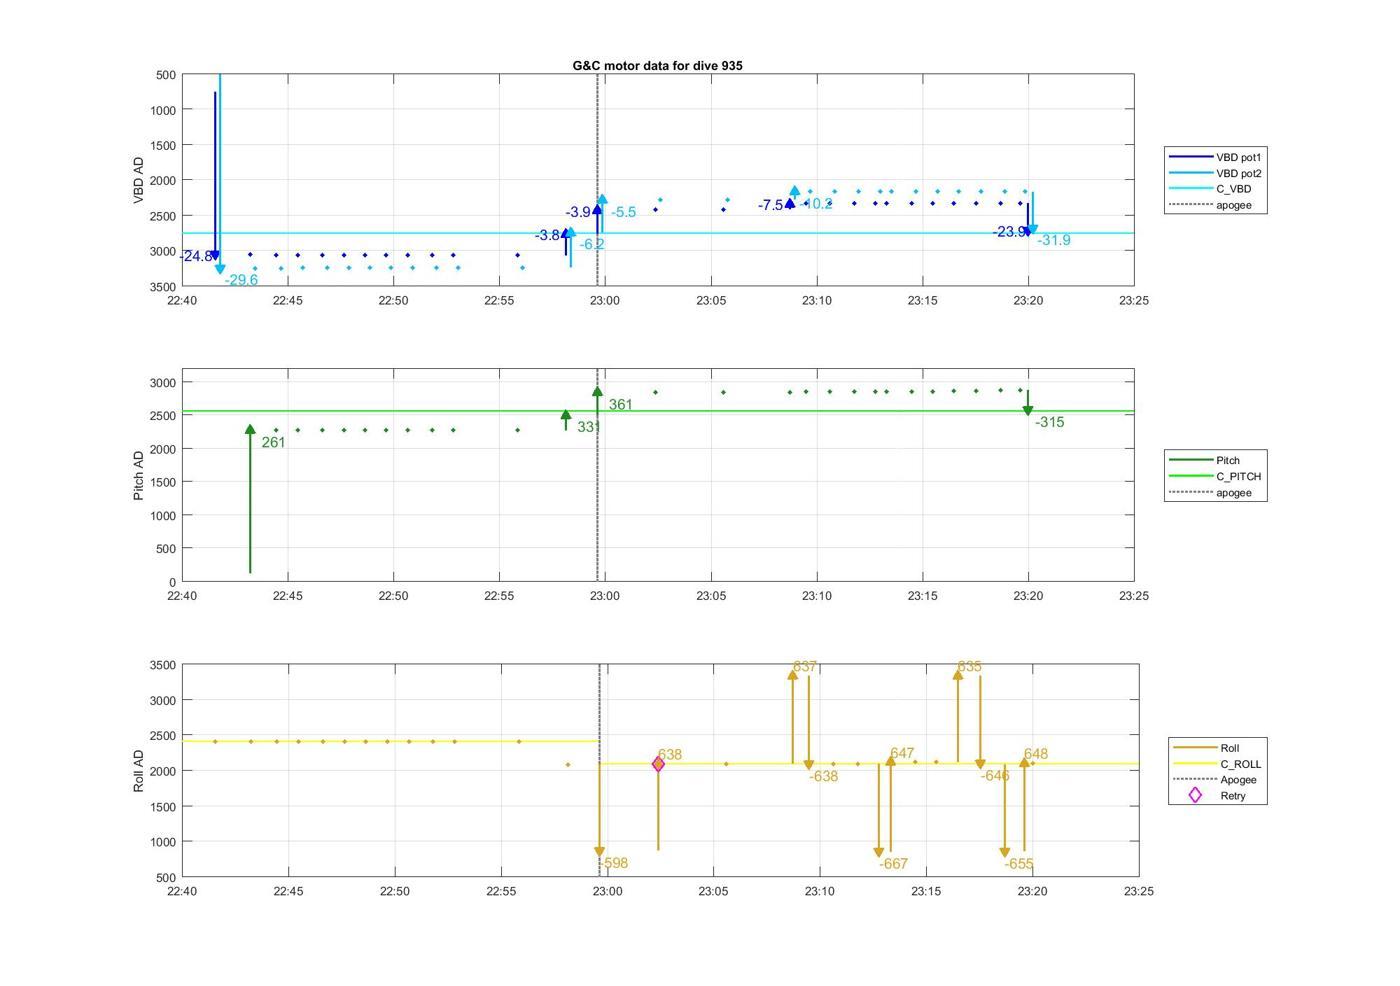Click the '638' roll annotation near retry
The height and width of the screenshot is (986, 1400).
[670, 755]
